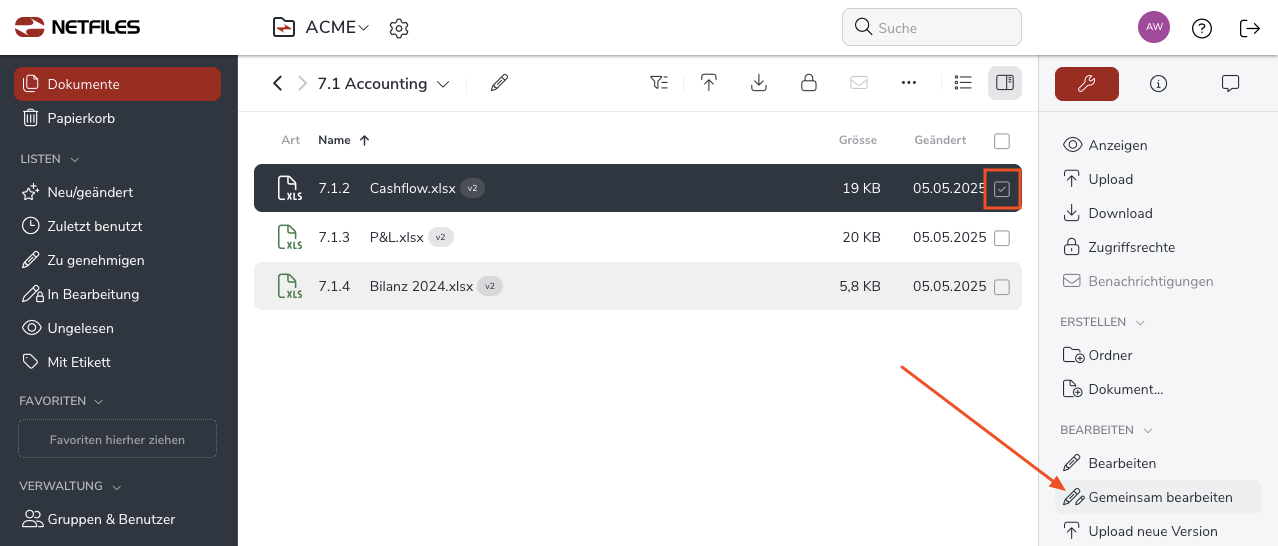Click the pencil edit icon beside folder name
Screen dimensions: 1278x546
point(500,83)
